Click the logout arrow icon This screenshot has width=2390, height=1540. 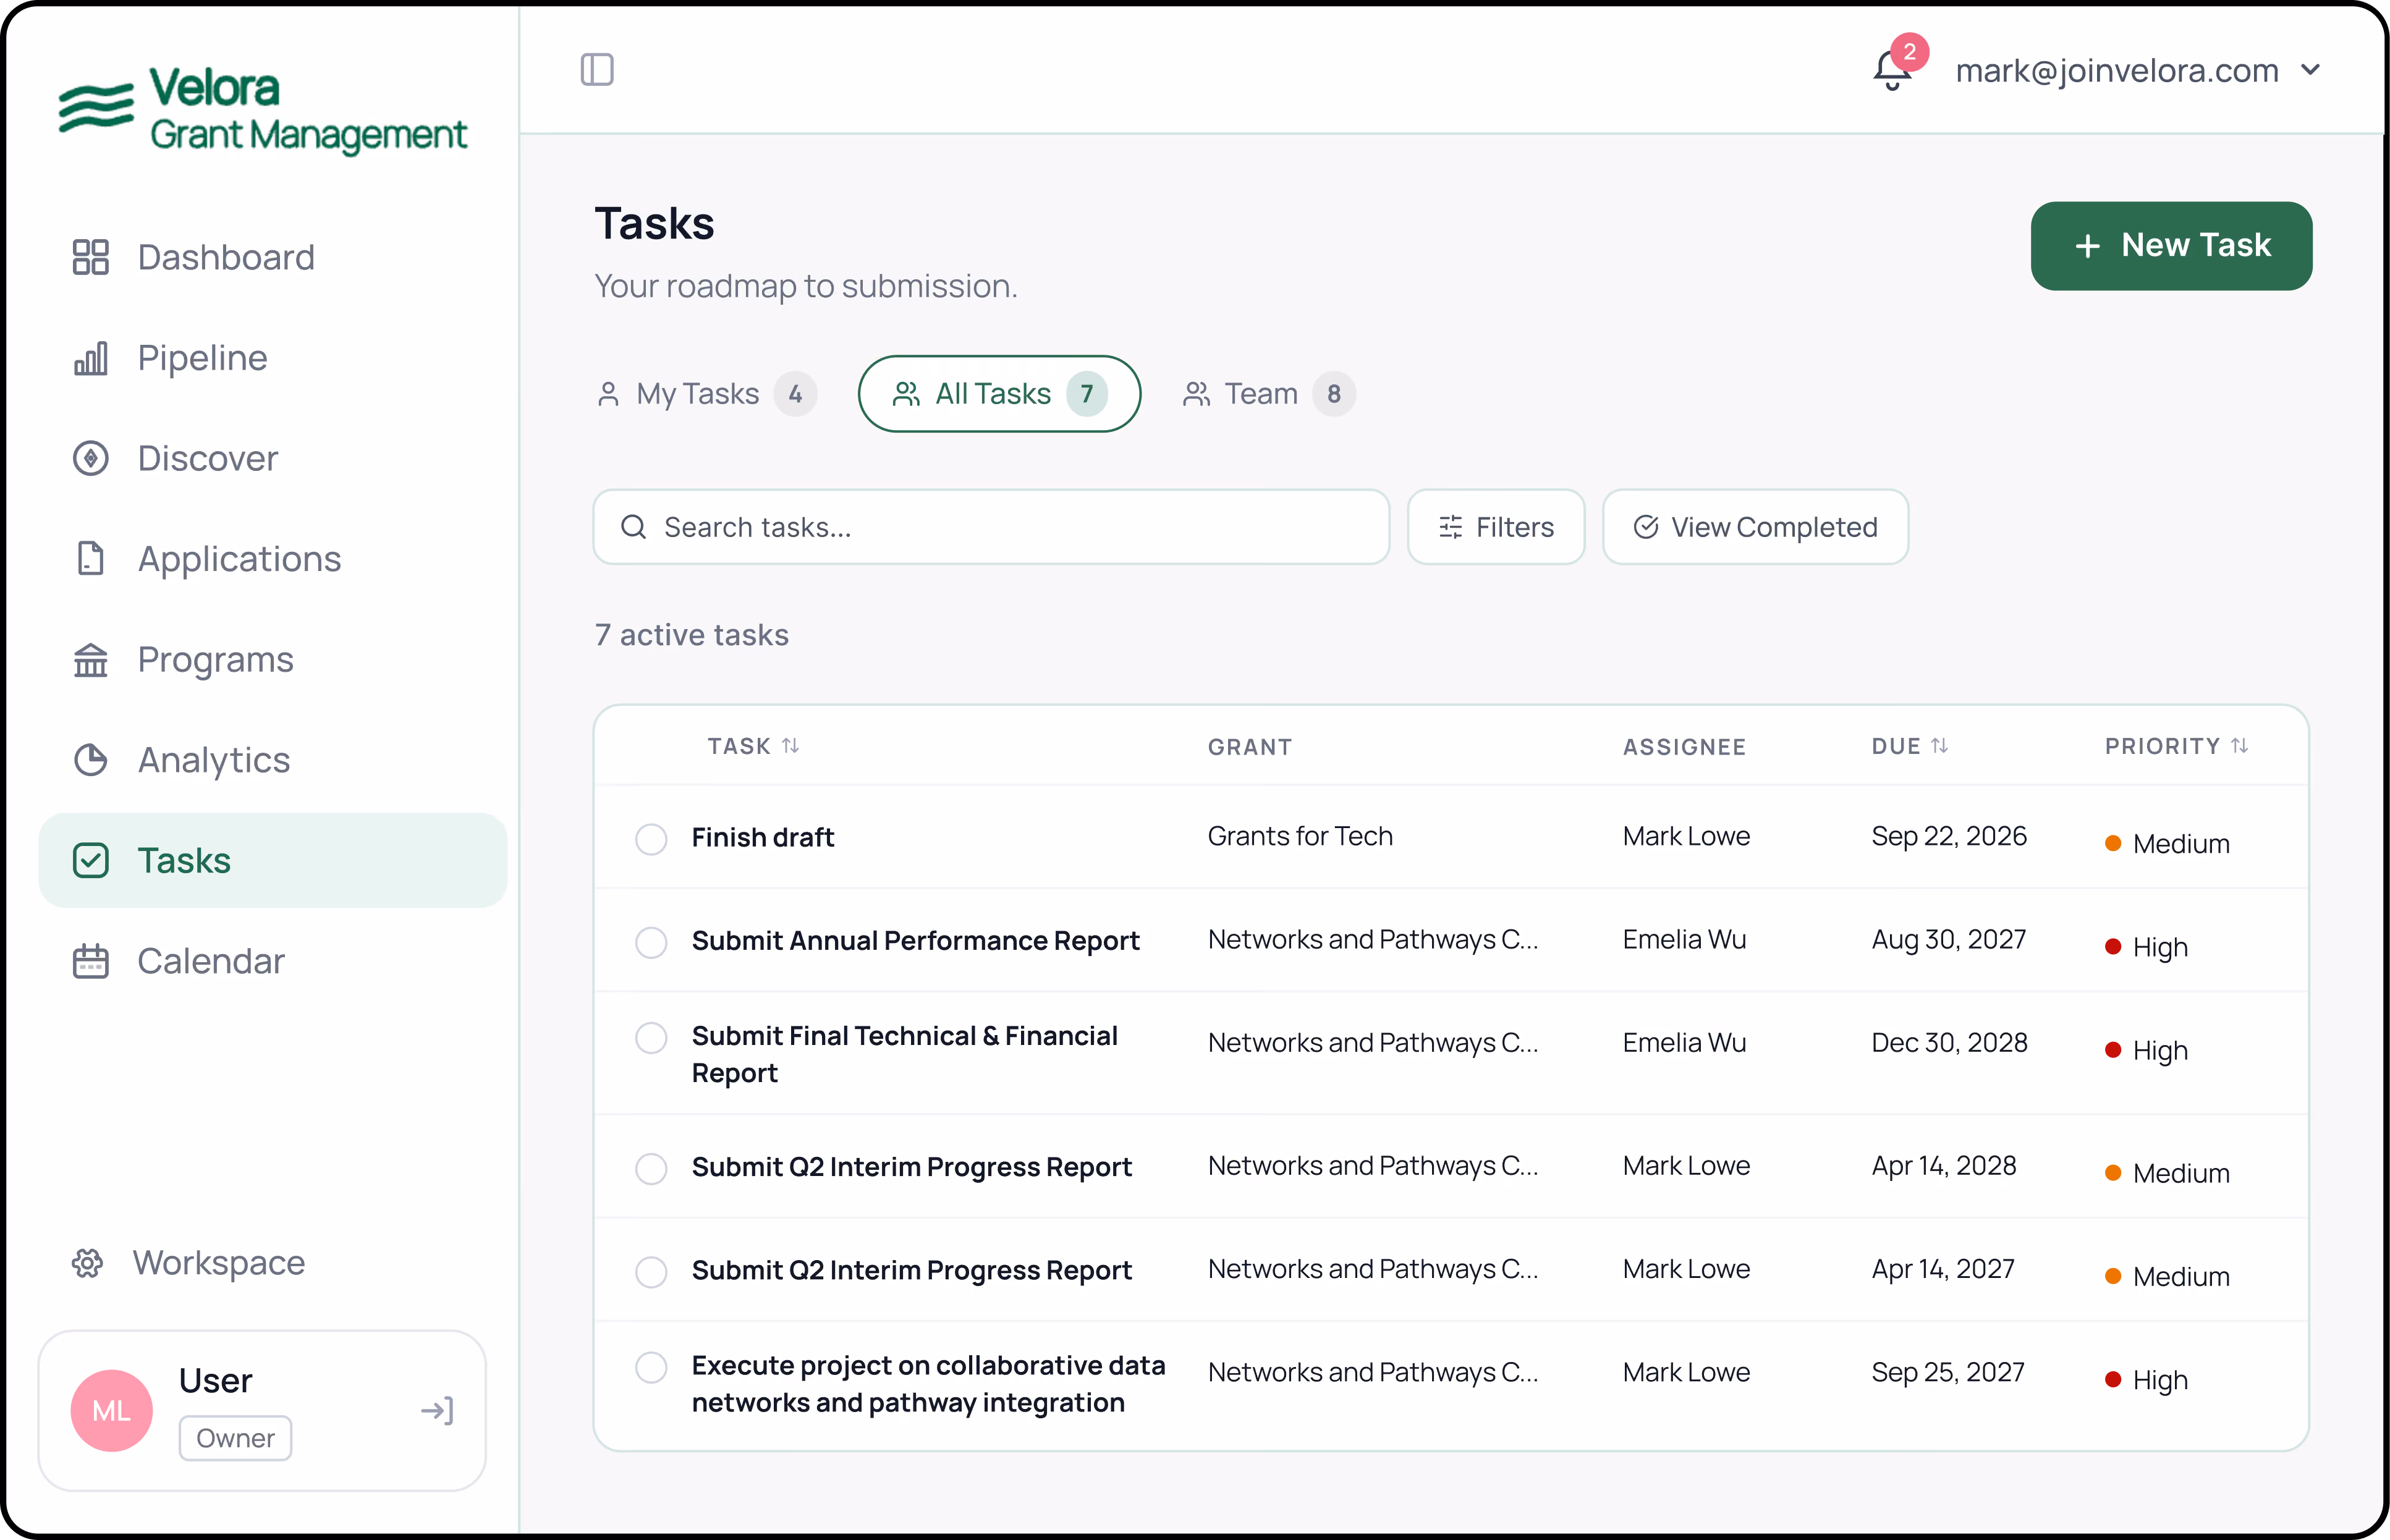(437, 1411)
